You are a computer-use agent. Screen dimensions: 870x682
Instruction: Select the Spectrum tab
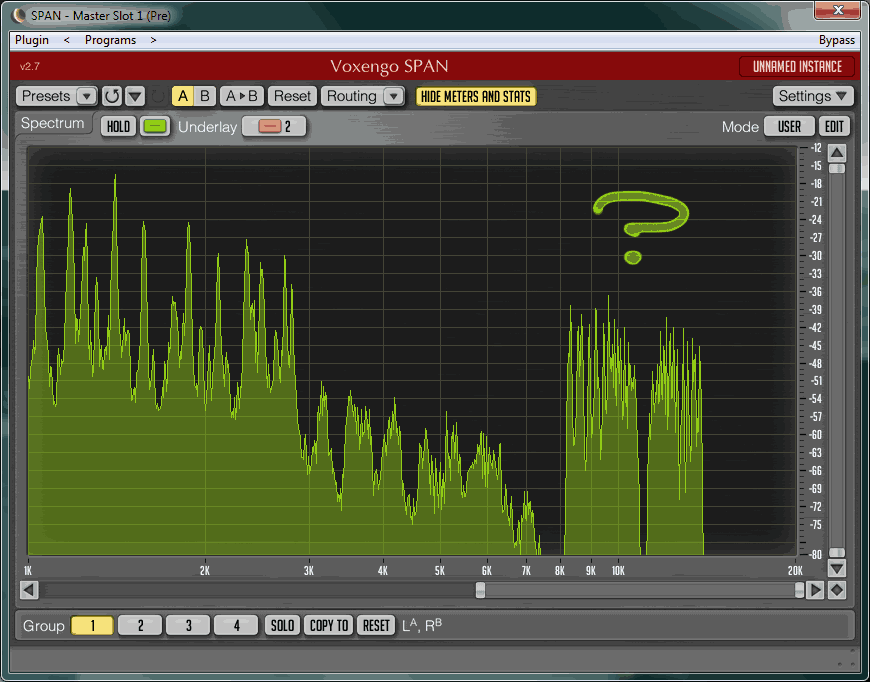52,123
